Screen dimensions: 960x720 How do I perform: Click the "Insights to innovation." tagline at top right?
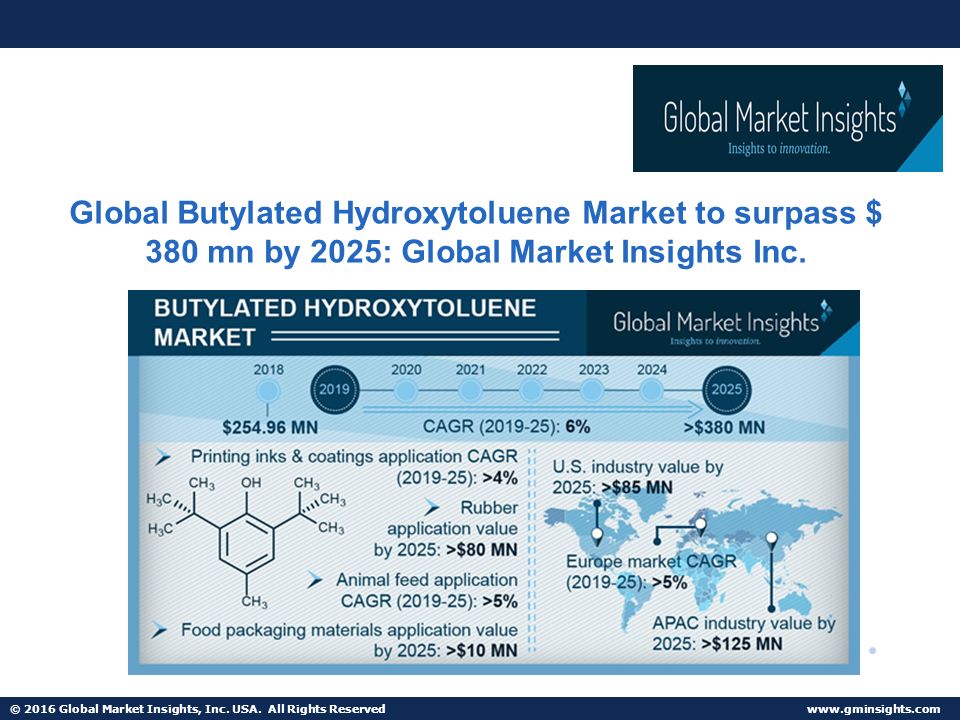(779, 149)
